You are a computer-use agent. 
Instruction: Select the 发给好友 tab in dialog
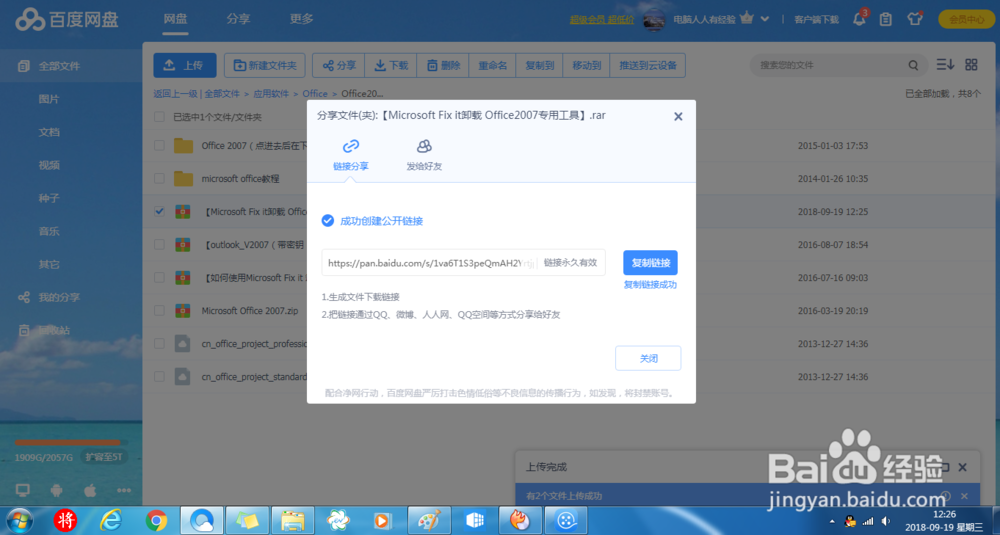424,156
